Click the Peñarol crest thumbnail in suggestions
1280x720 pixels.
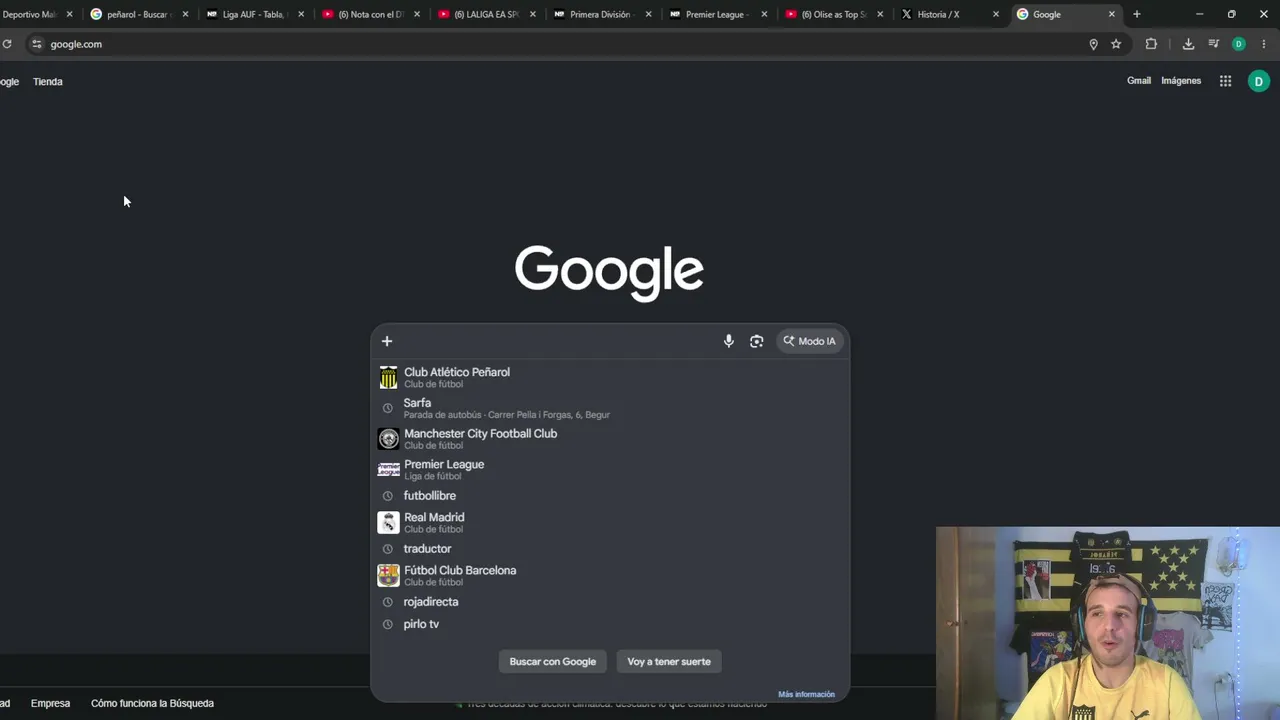point(388,377)
